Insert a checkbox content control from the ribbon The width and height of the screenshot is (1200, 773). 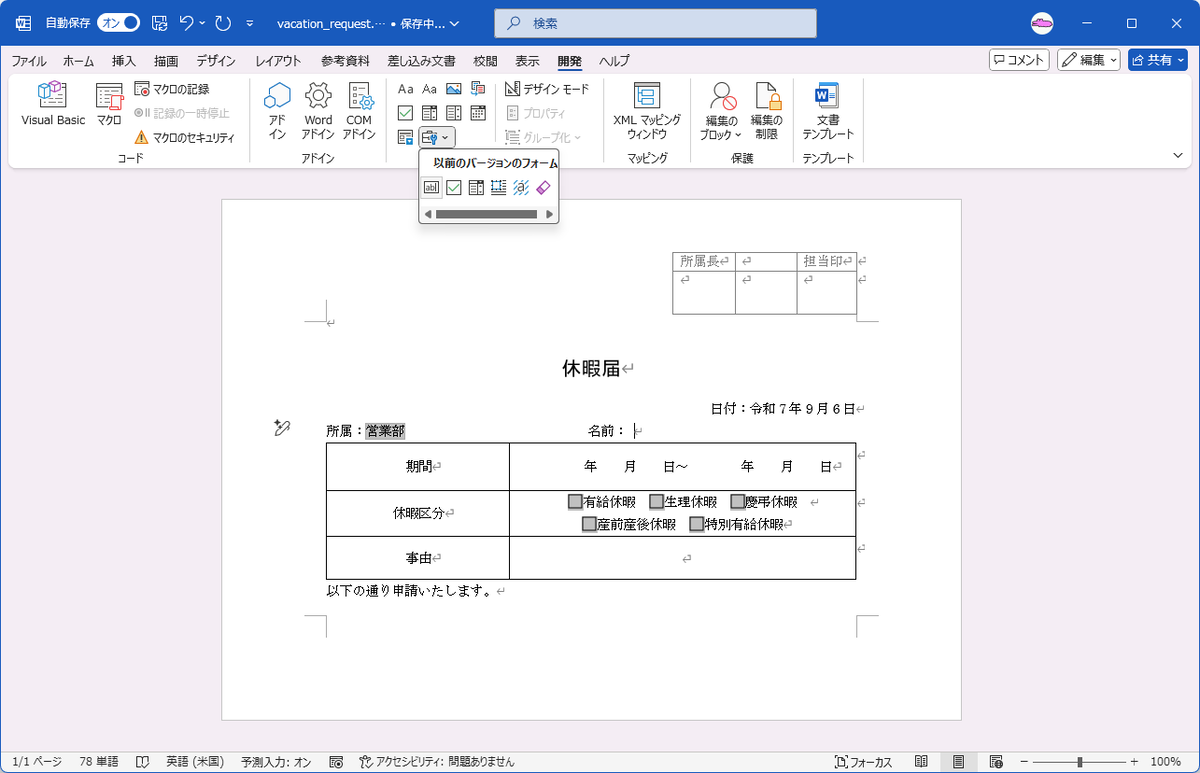pos(405,112)
